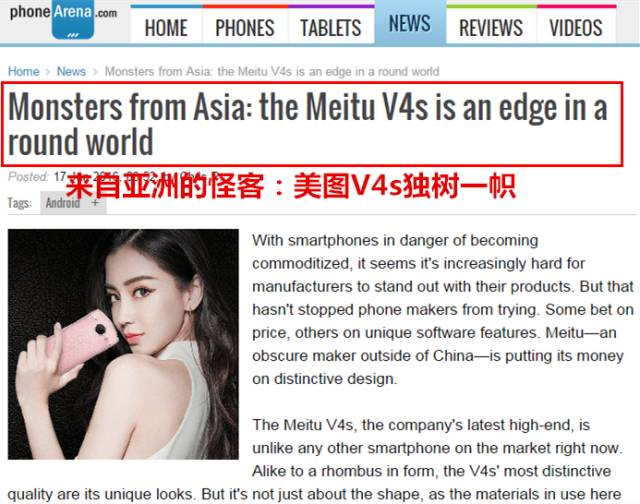The width and height of the screenshot is (640, 504).
Task: Click the Meitu V4s breadcrumb title
Action: [x=272, y=71]
